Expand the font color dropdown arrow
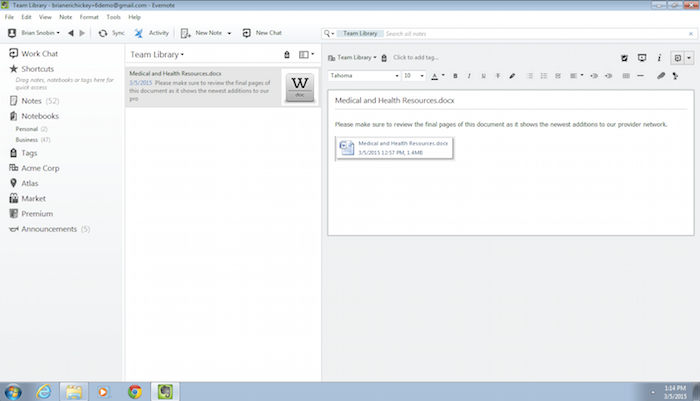 coord(443,76)
